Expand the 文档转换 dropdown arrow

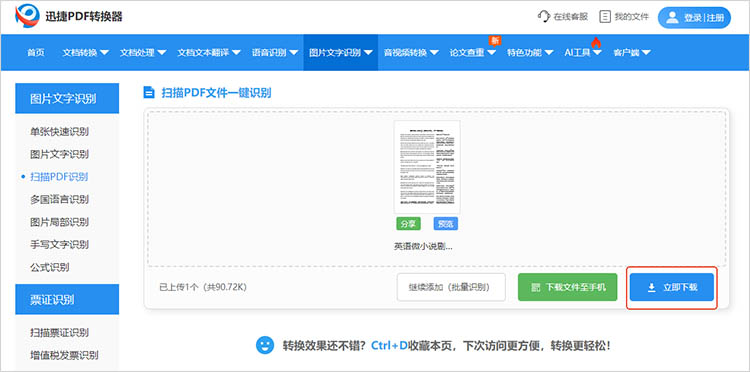[104, 53]
